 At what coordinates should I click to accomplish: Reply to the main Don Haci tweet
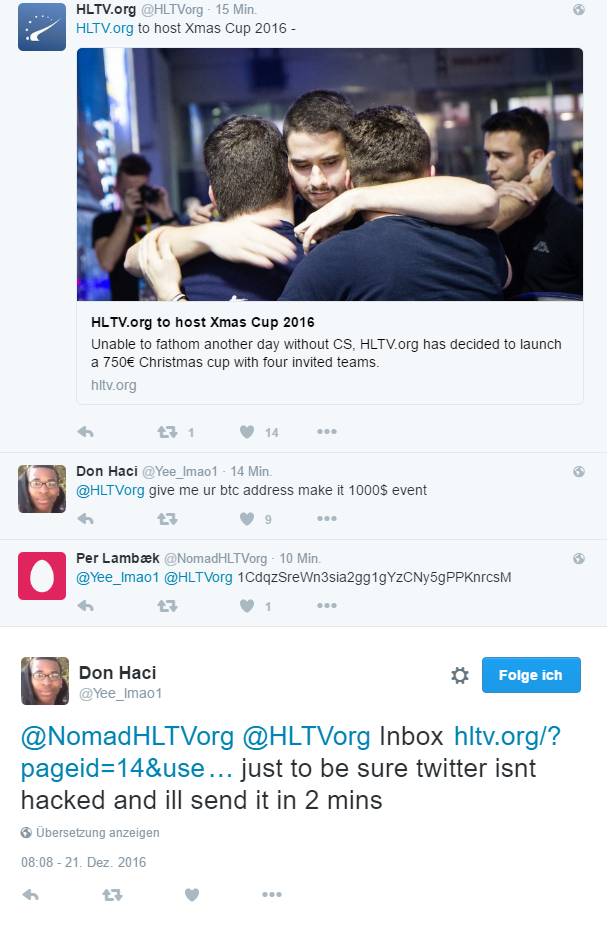coord(31,895)
